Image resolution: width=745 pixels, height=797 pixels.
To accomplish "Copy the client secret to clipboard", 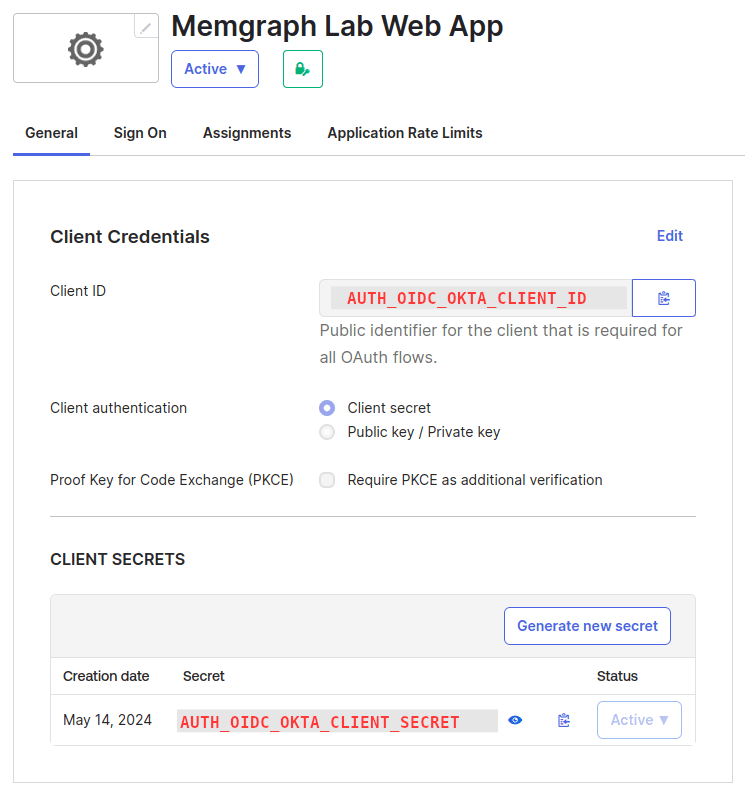I will coord(564,720).
